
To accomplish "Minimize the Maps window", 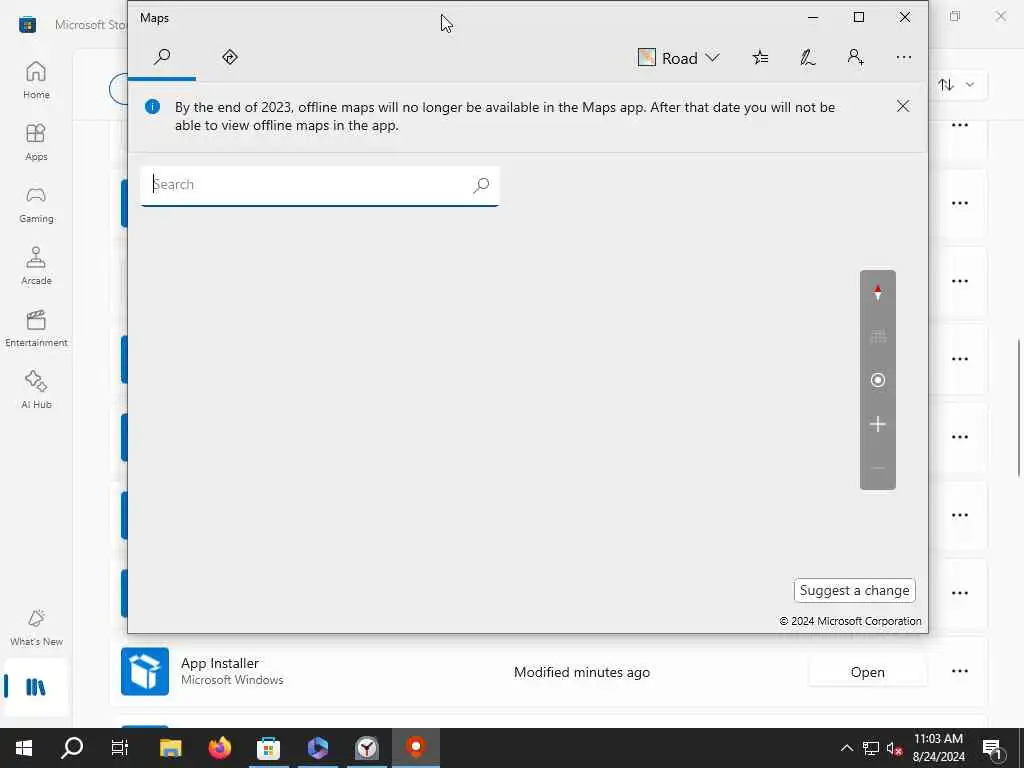I will point(813,18).
